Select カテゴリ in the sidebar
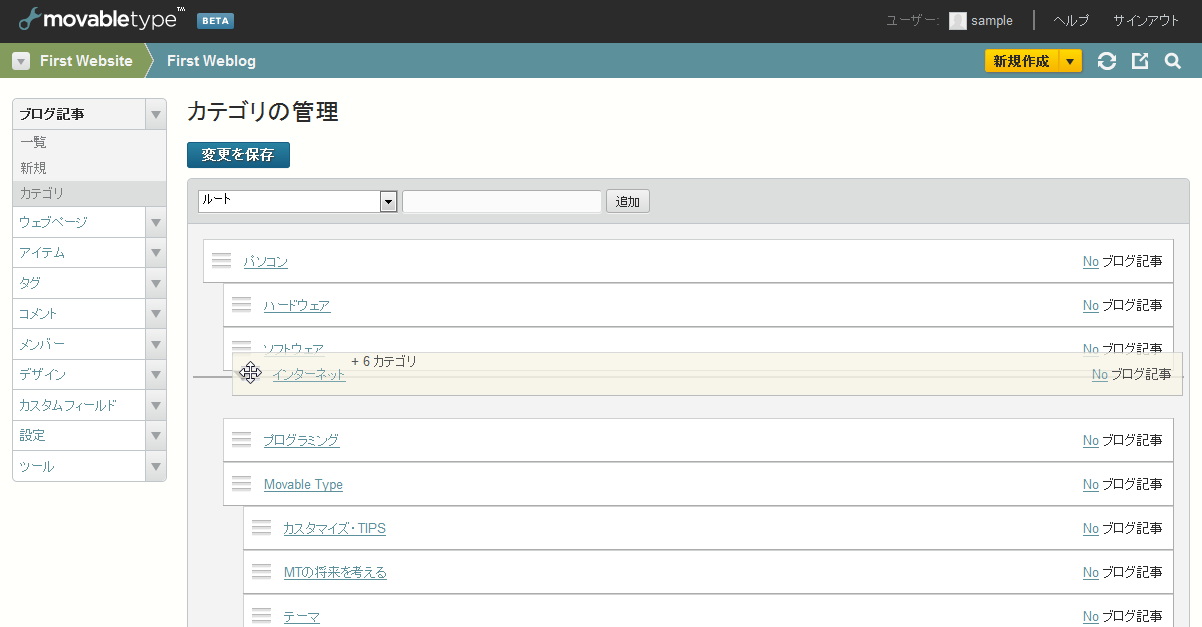 pyautogui.click(x=42, y=193)
